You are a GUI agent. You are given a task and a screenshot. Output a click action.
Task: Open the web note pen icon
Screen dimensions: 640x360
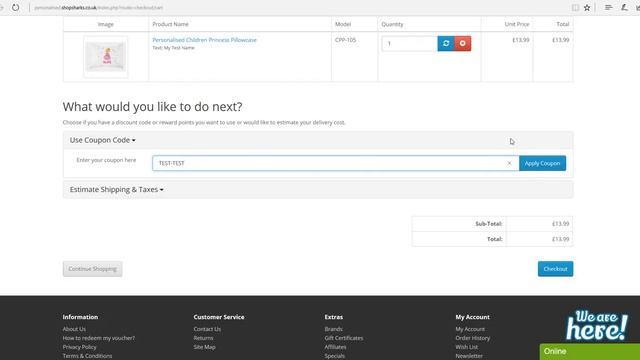(624, 7)
